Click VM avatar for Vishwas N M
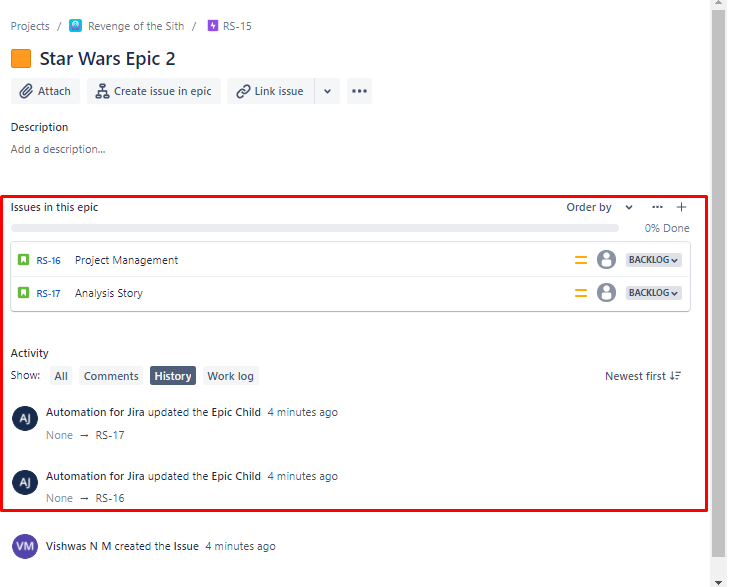 point(25,546)
